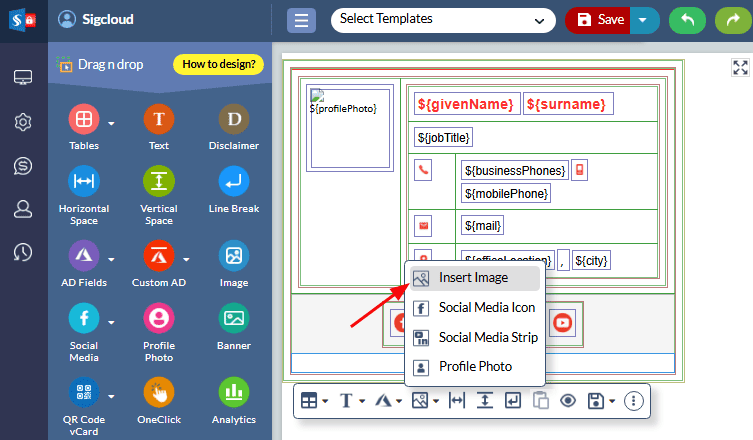This screenshot has width=753, height=440.
Task: Click the How to design? button
Action: 218,65
